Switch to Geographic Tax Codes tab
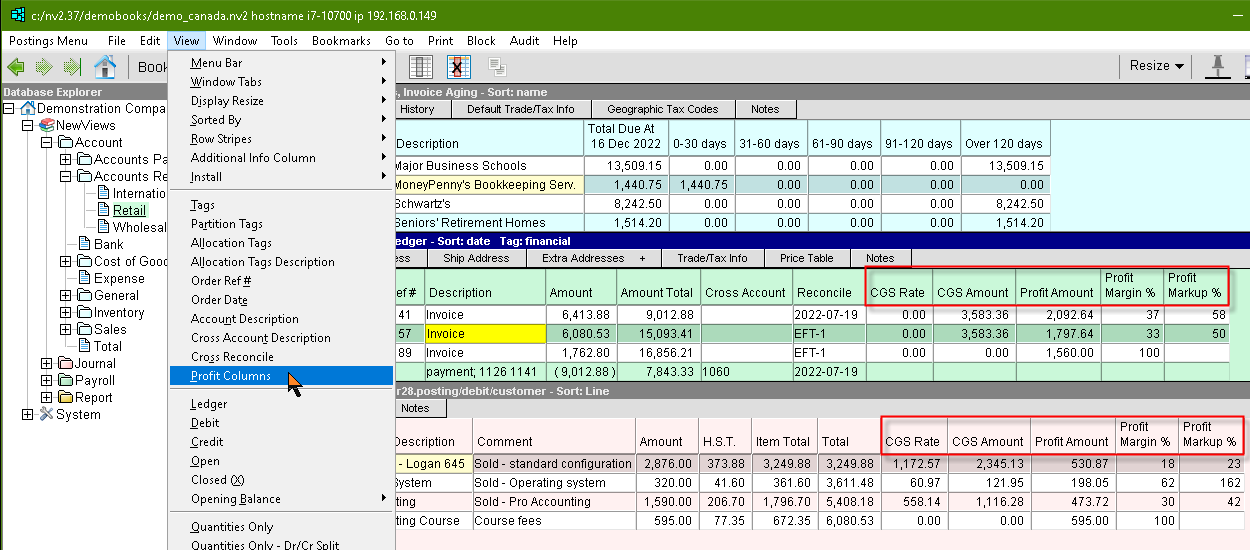Image resolution: width=1250 pixels, height=550 pixels. click(662, 109)
